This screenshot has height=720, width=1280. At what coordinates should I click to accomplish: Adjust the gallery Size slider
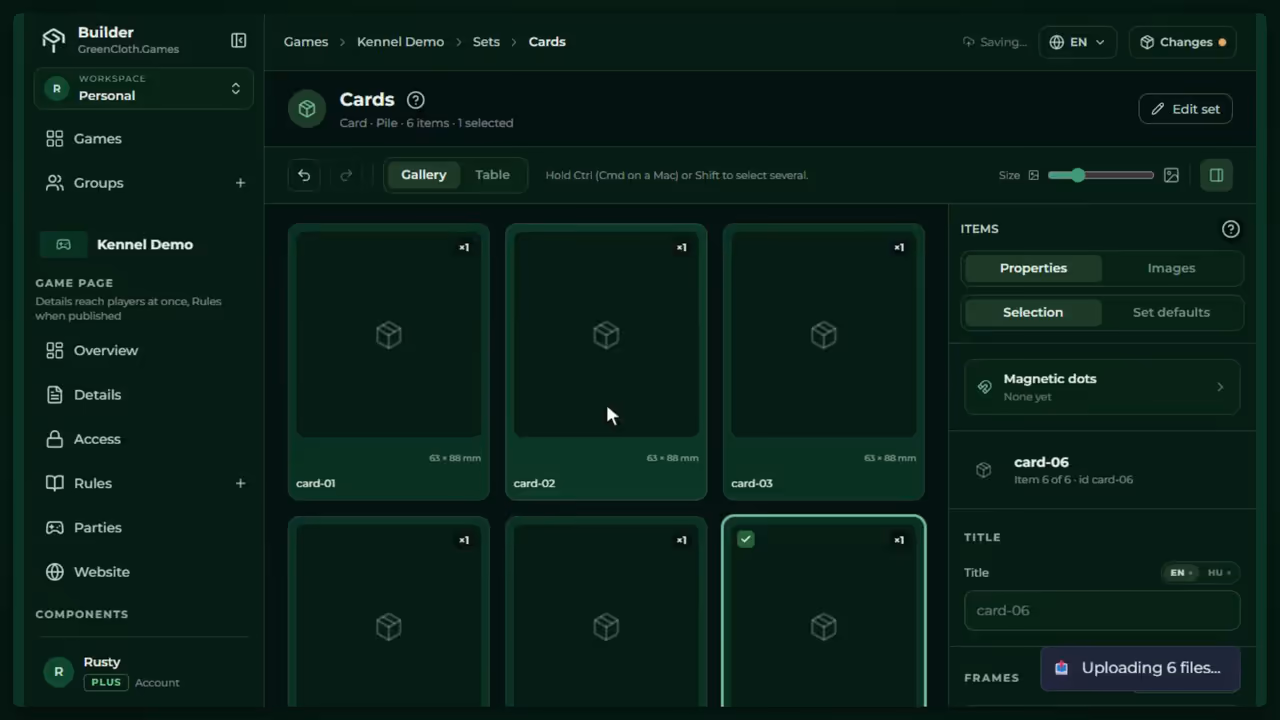tap(1101, 175)
